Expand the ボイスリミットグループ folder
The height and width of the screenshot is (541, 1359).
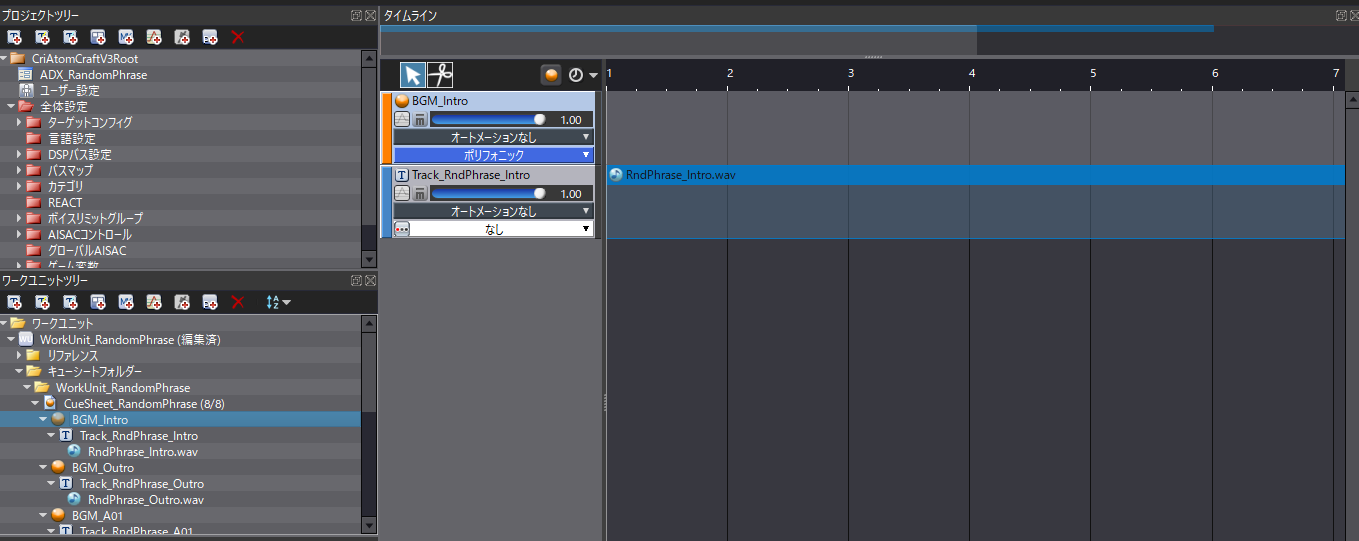[x=19, y=218]
